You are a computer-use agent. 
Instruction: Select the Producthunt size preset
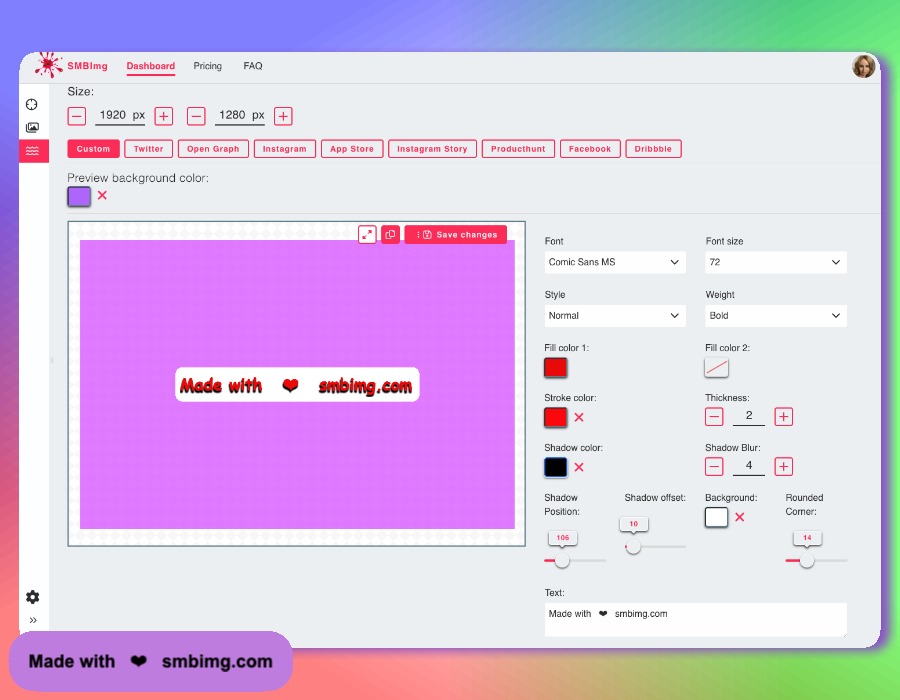pyautogui.click(x=518, y=149)
